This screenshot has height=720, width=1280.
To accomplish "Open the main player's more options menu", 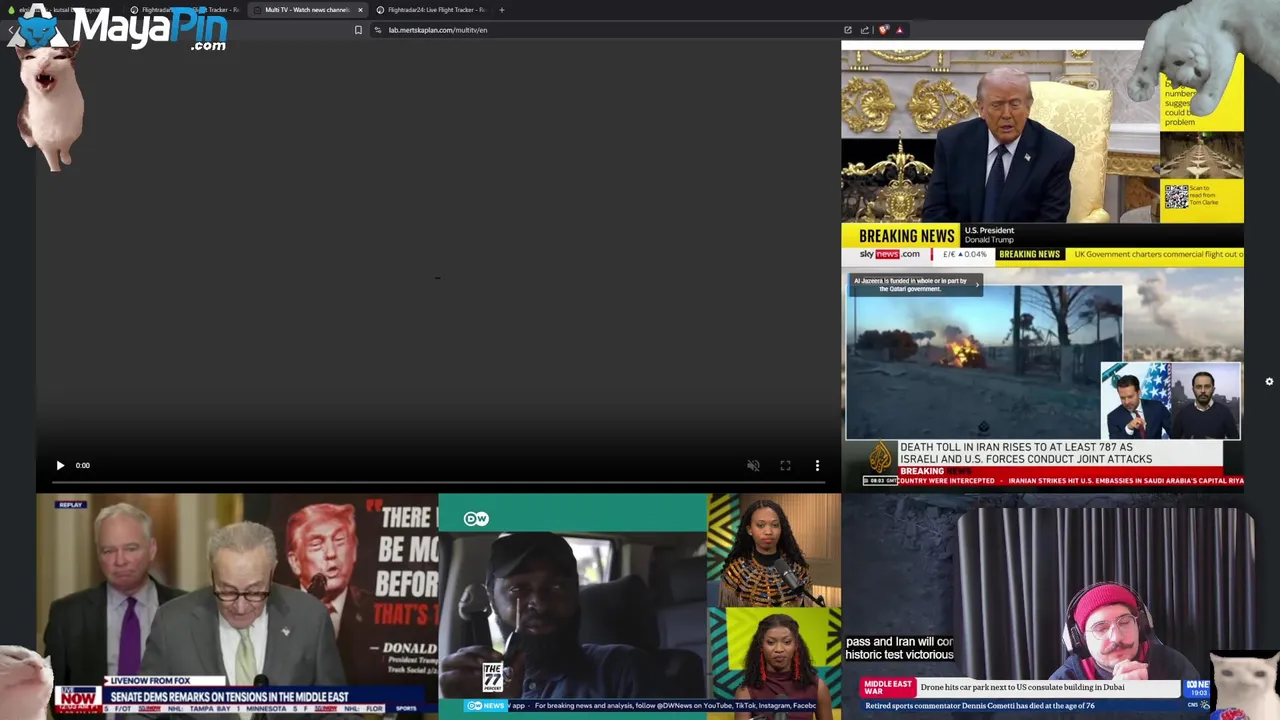I will click(x=817, y=465).
